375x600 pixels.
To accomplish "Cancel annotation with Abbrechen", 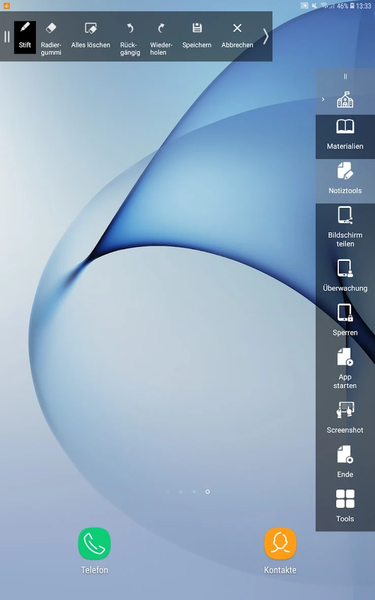I will pos(237,35).
